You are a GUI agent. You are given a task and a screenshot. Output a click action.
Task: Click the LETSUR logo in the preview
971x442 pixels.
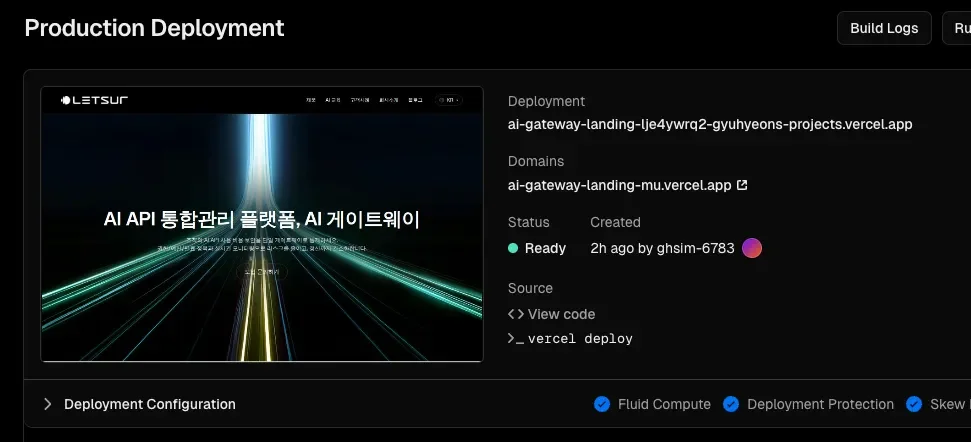94,100
